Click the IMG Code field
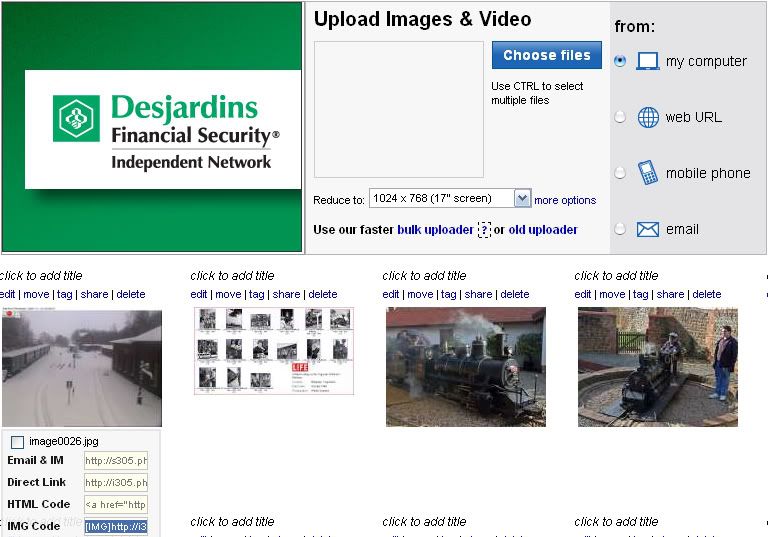Viewport: 768px width, 537px height. click(116, 527)
